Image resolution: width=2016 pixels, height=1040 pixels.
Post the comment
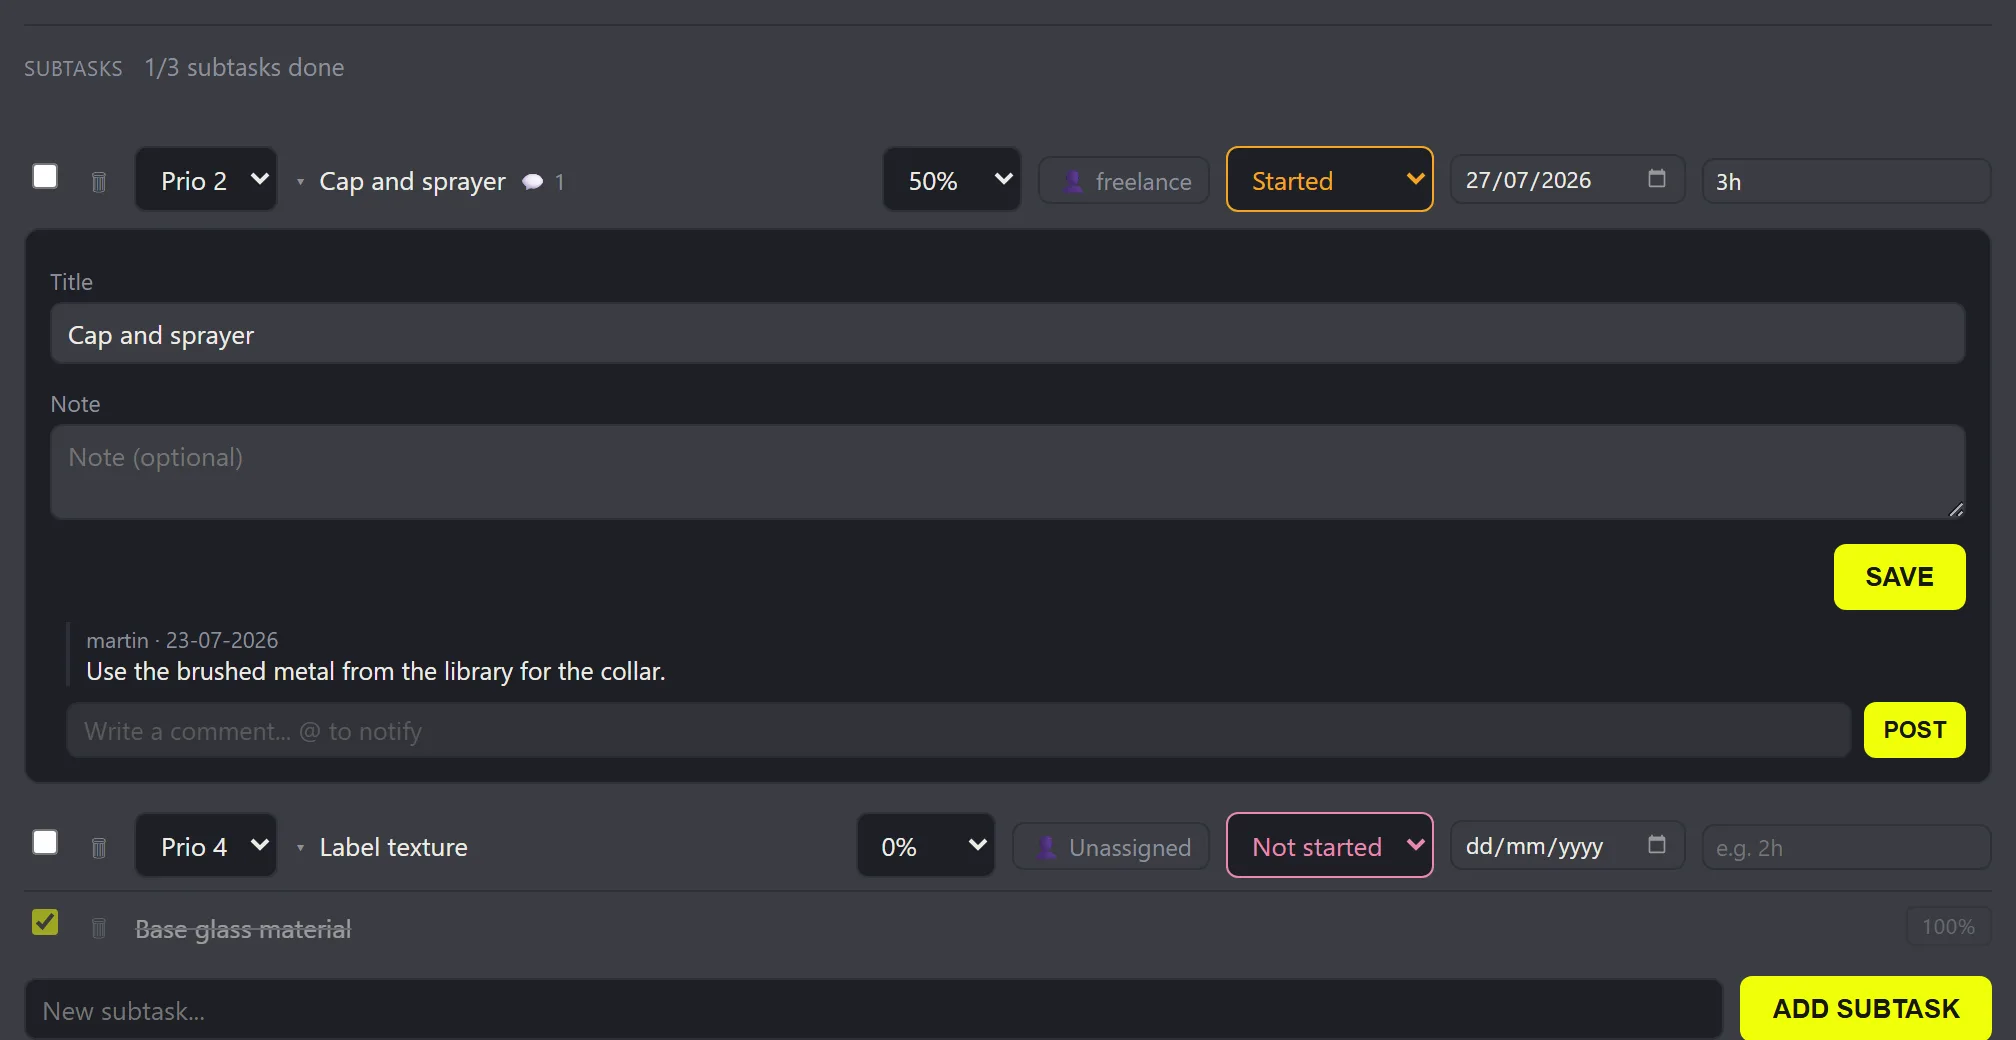tap(1914, 730)
